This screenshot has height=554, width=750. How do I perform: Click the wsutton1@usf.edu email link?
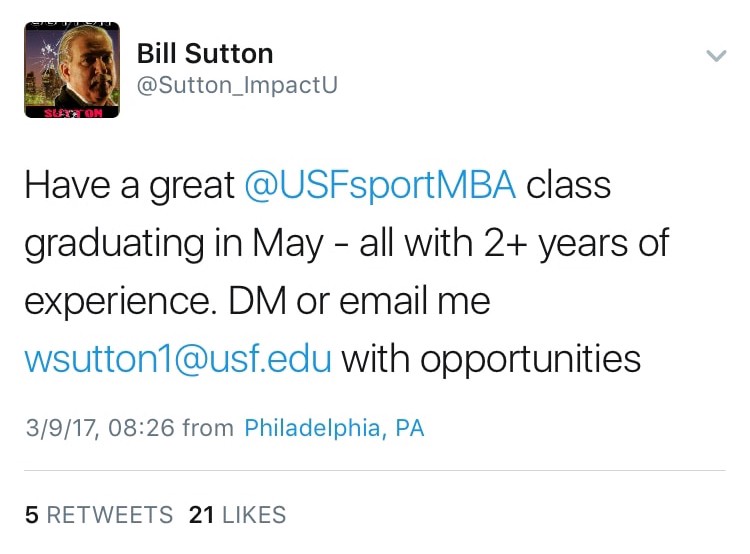point(177,358)
